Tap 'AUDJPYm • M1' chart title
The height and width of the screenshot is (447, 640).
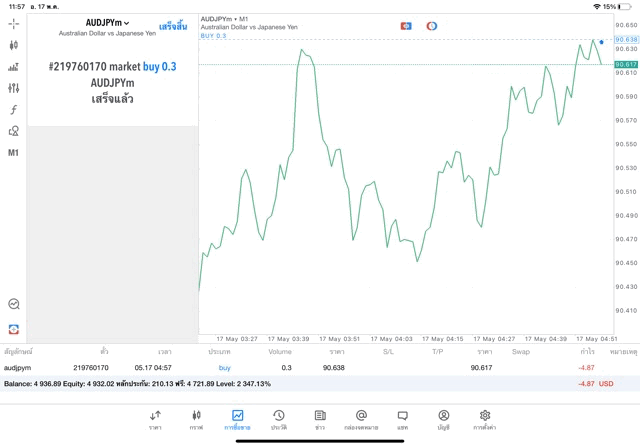click(x=224, y=19)
